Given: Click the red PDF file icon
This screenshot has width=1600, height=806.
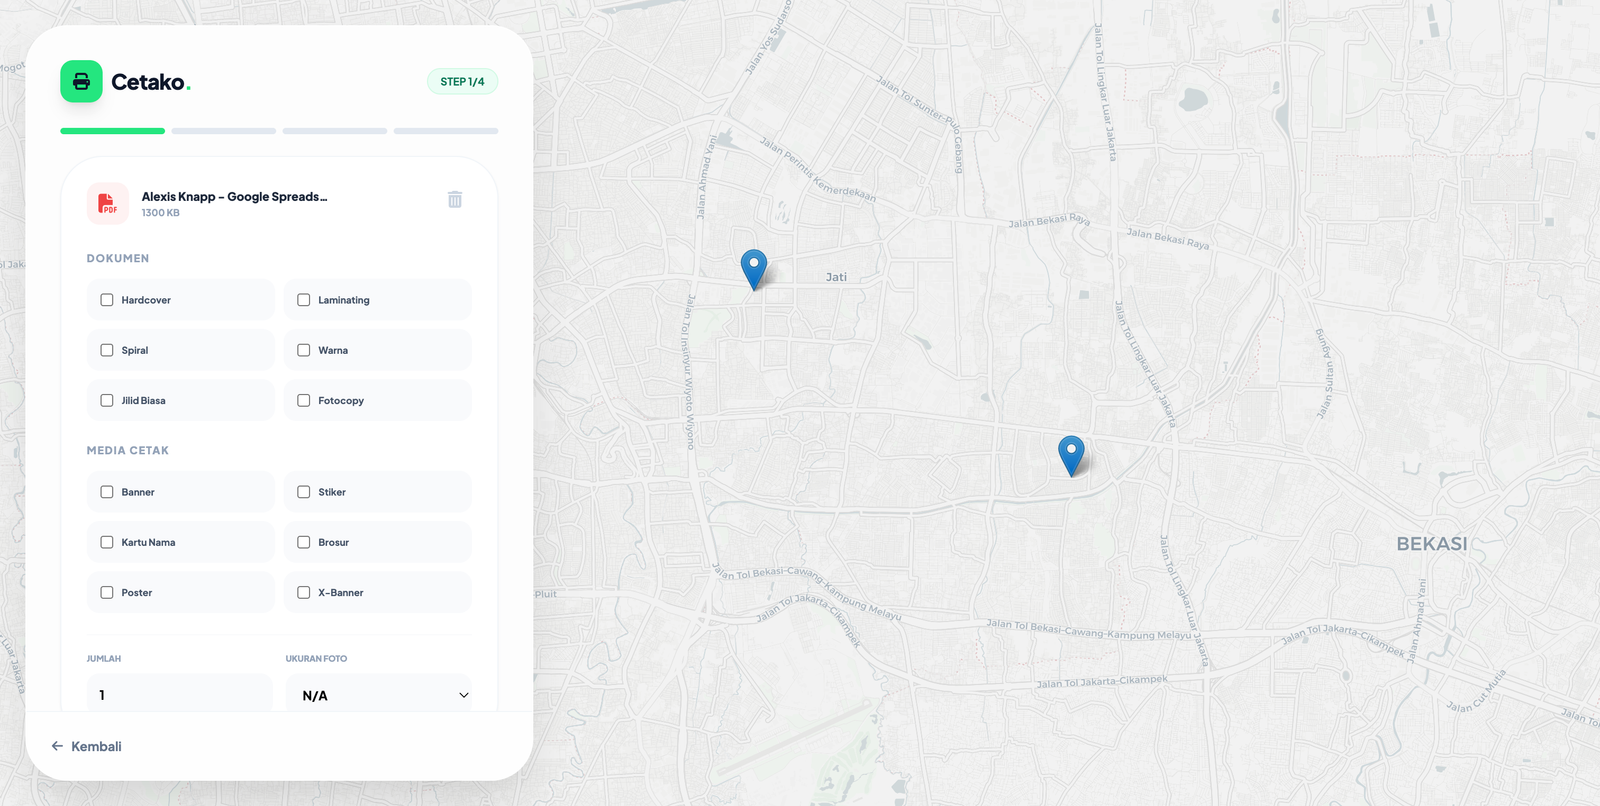Looking at the screenshot, I should [x=107, y=203].
